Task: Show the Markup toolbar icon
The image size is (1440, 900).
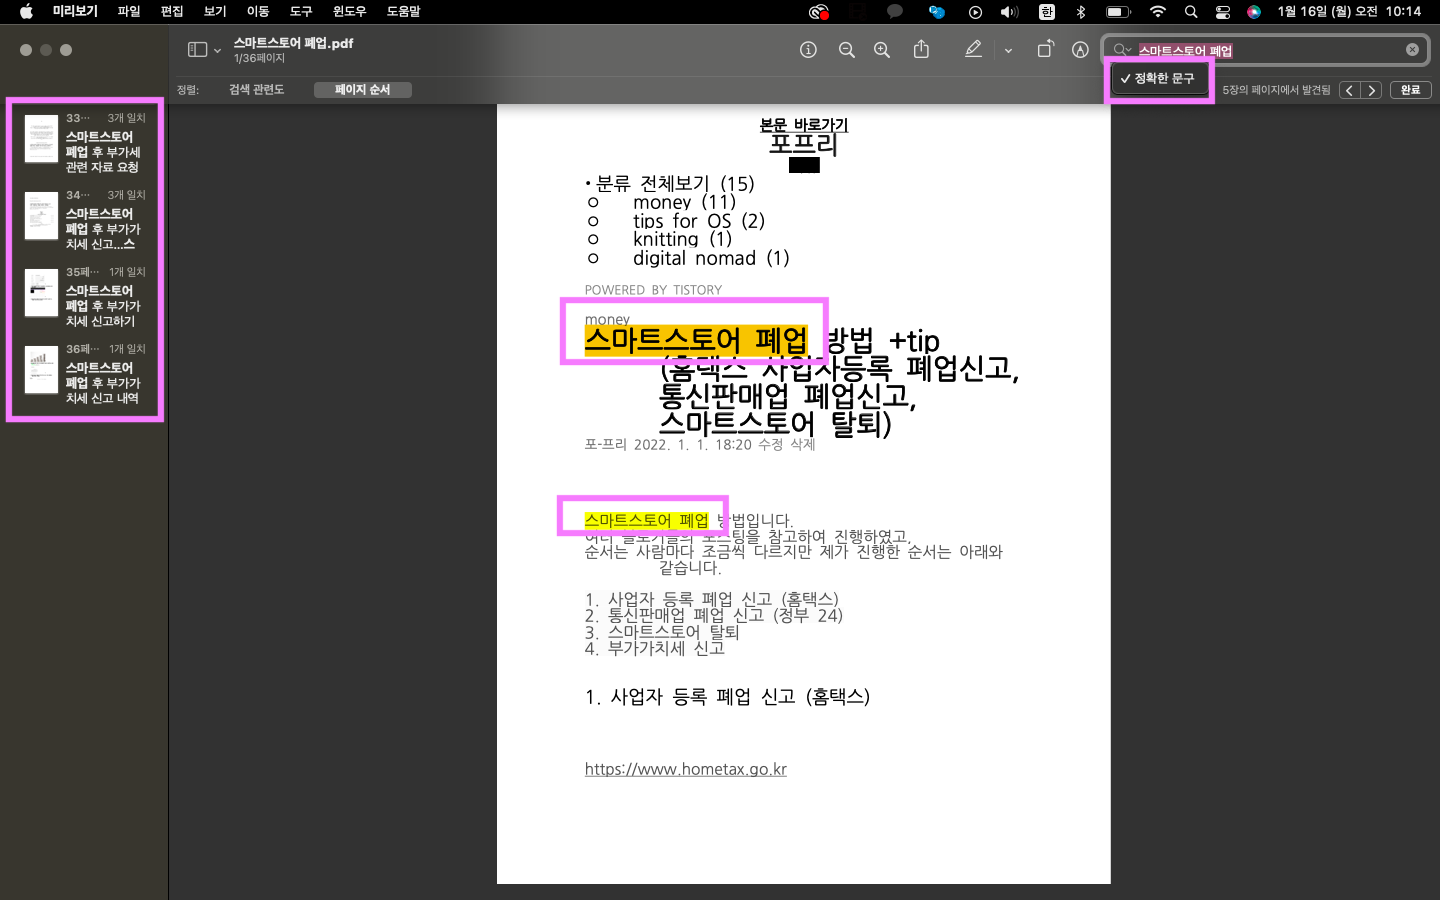Action: click(x=1080, y=50)
